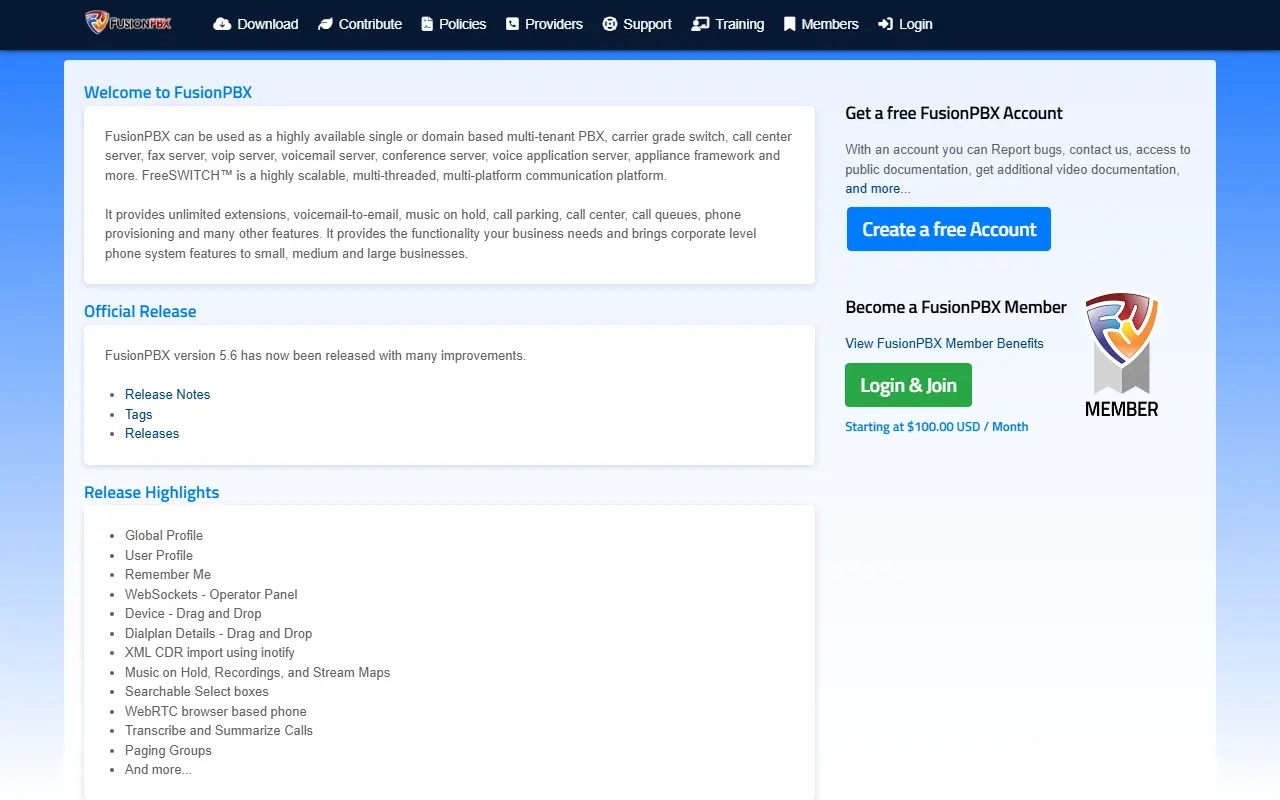Click the document icon beside Policies
1280x800 pixels.
pos(427,24)
